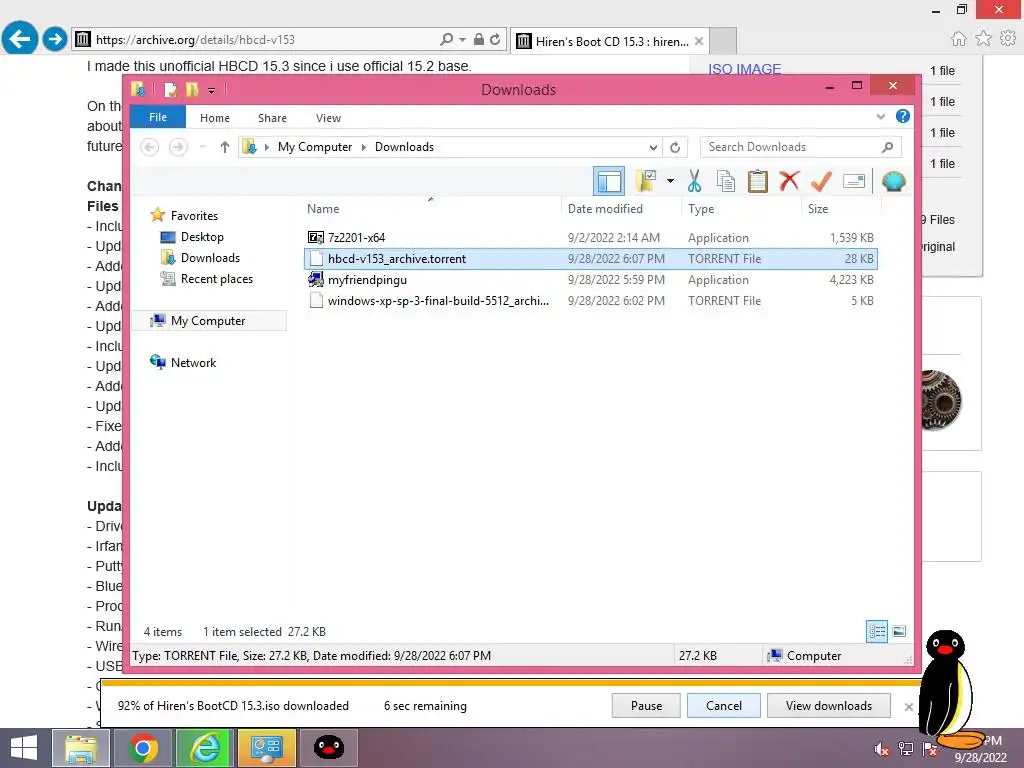Select My Computer in navigation pane

(x=208, y=321)
